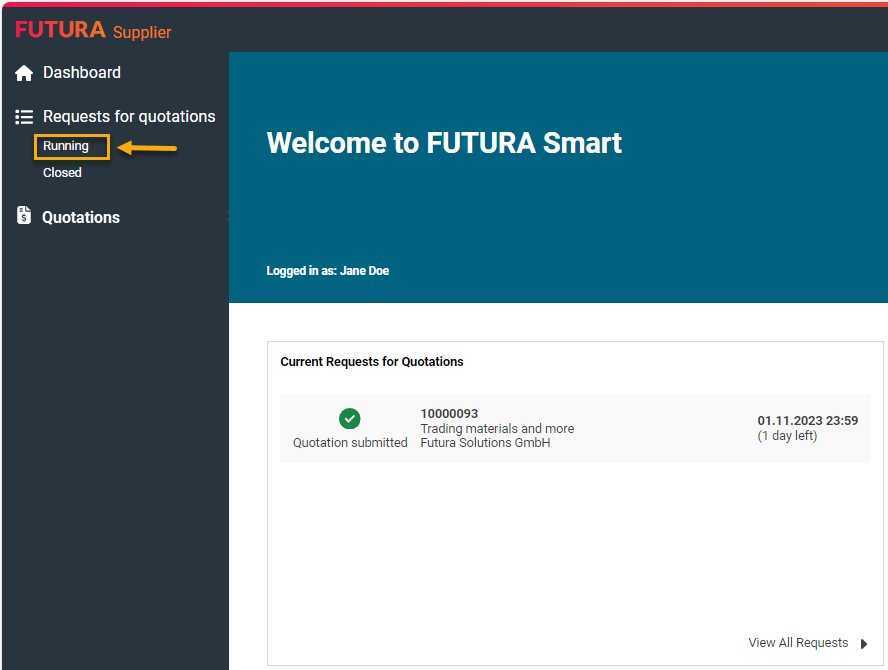Select Closed under Requests for quotations
The height and width of the screenshot is (670, 888).
(62, 173)
